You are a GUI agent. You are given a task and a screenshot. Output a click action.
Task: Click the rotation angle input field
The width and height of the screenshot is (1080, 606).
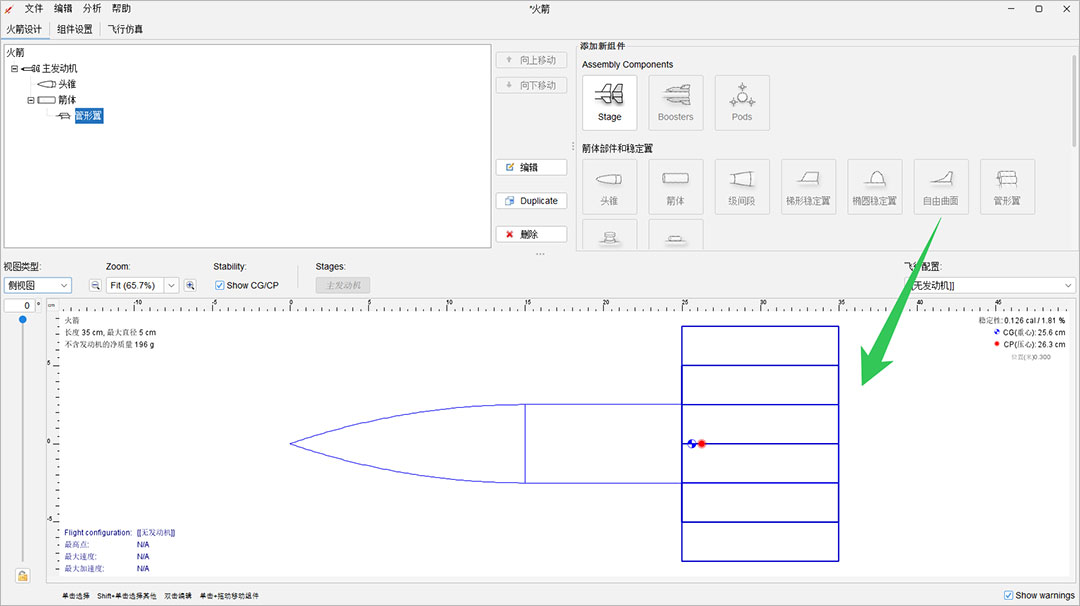click(19, 305)
